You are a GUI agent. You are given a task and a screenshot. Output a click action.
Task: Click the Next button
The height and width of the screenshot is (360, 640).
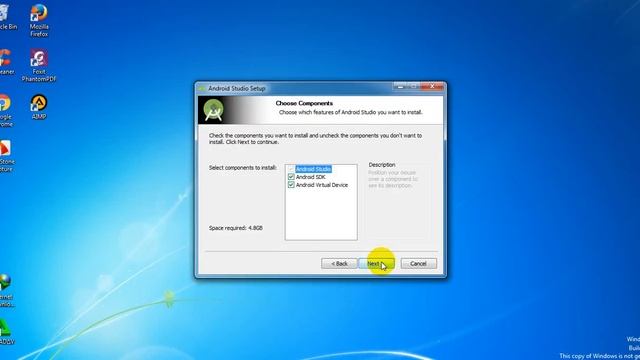coord(376,264)
